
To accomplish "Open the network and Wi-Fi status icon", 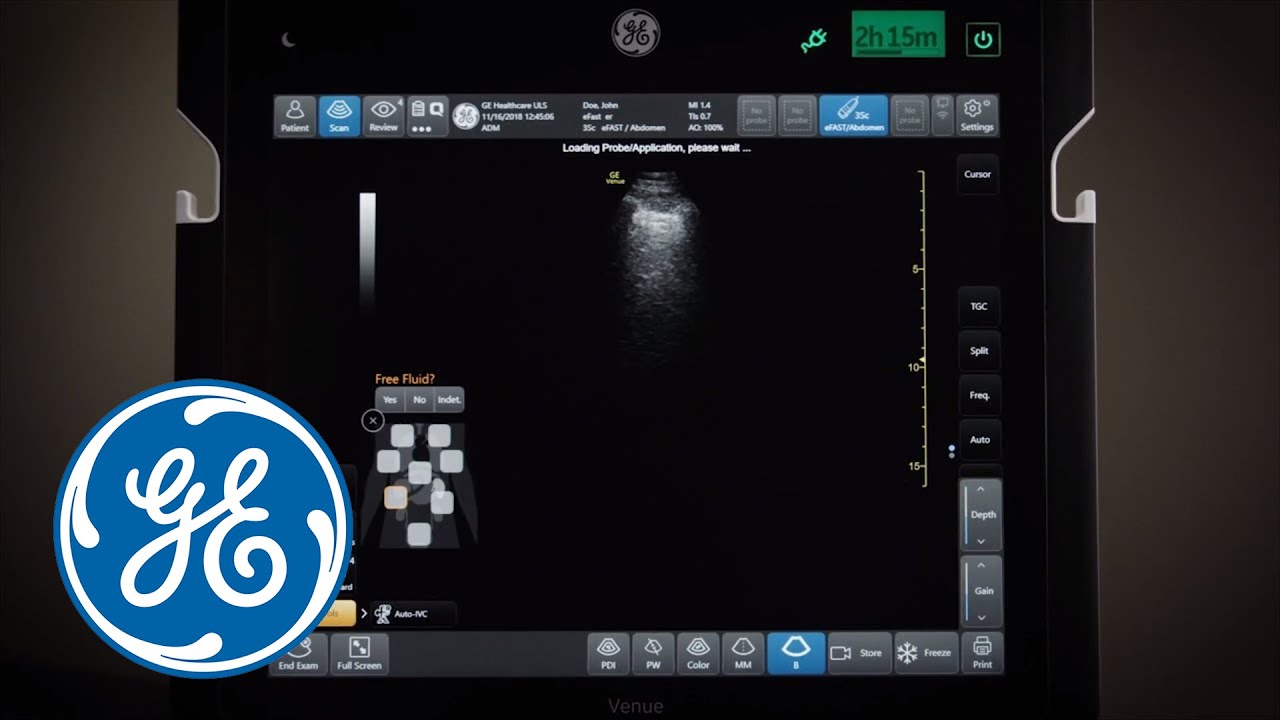I will click(x=942, y=115).
